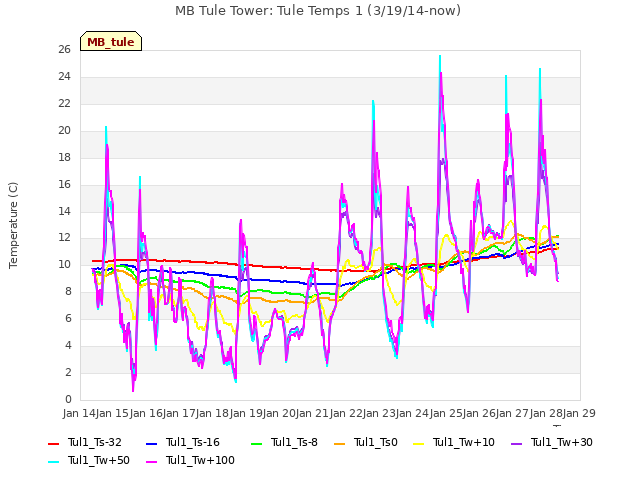Click the Tul1_Tw+30 legend label
This screenshot has width=640, height=480.
tap(562, 442)
